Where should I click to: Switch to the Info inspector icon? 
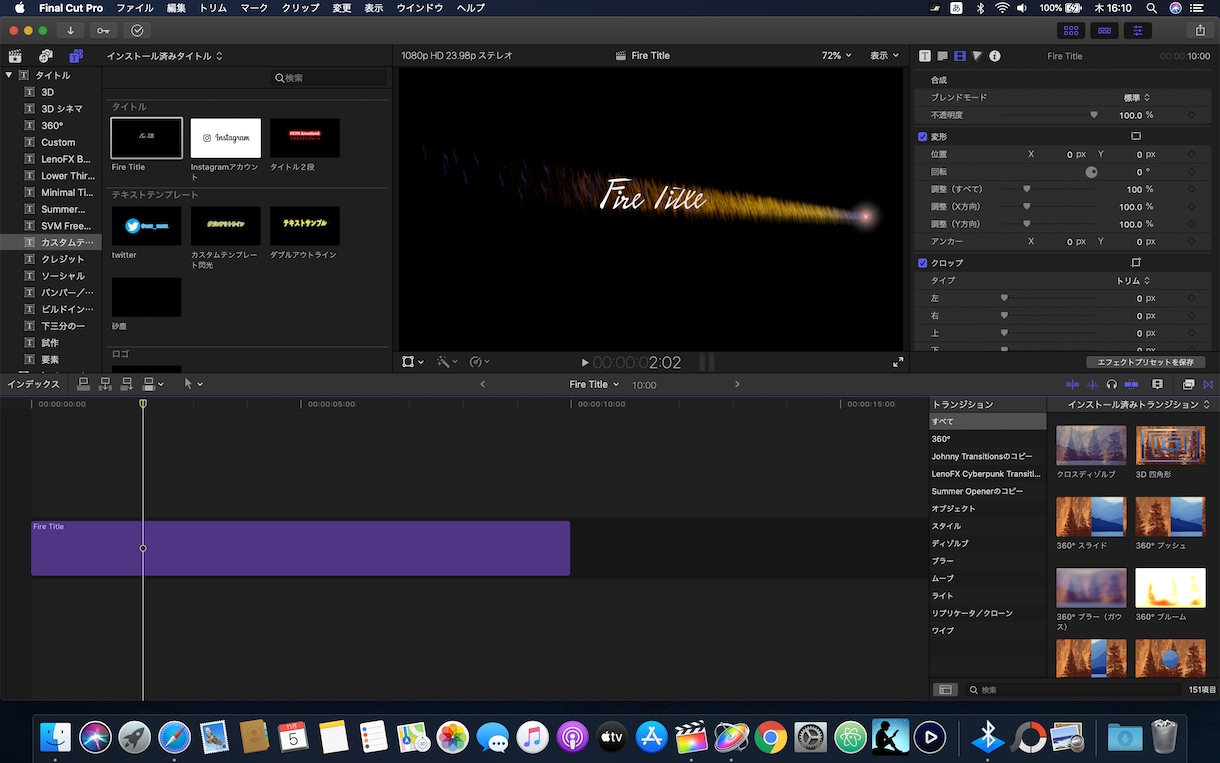[995, 56]
